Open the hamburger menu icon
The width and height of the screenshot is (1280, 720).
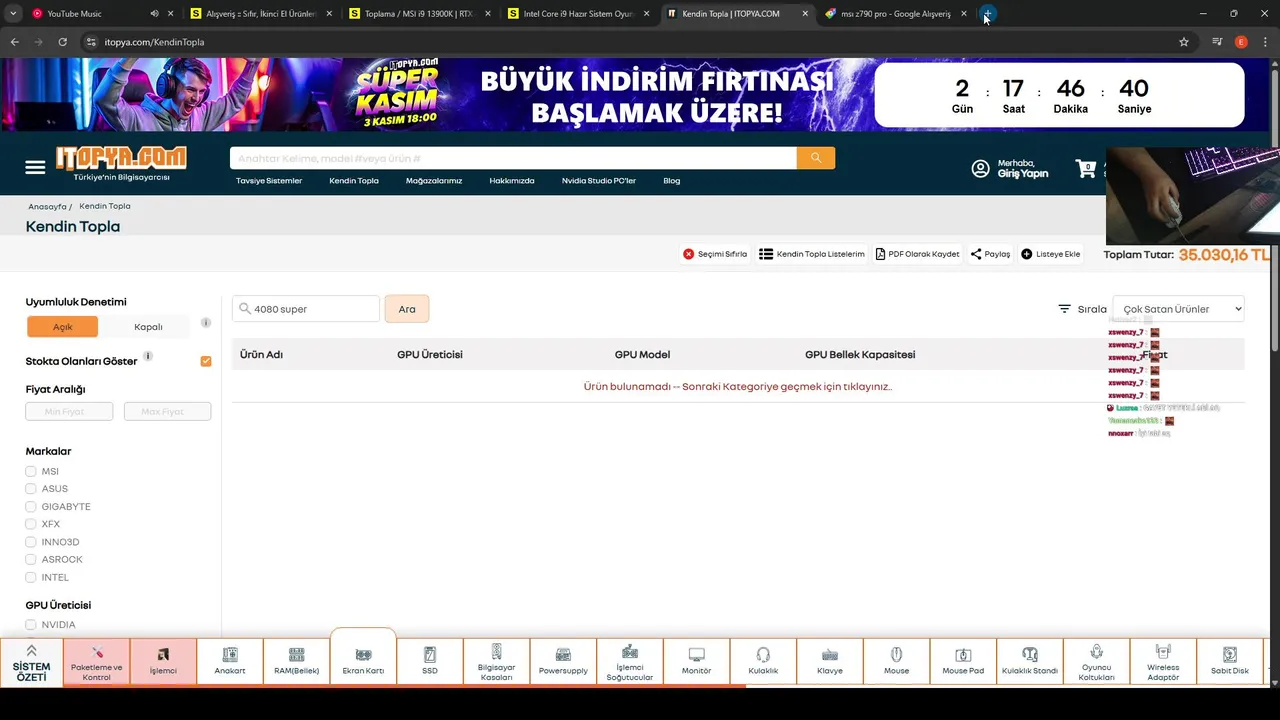tap(35, 167)
